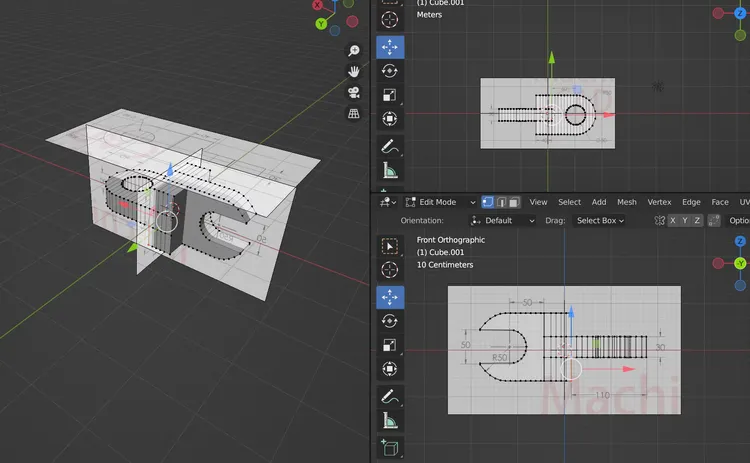Click the zoom magnifier icon in perspective viewport
The image size is (750, 463).
(x=353, y=50)
